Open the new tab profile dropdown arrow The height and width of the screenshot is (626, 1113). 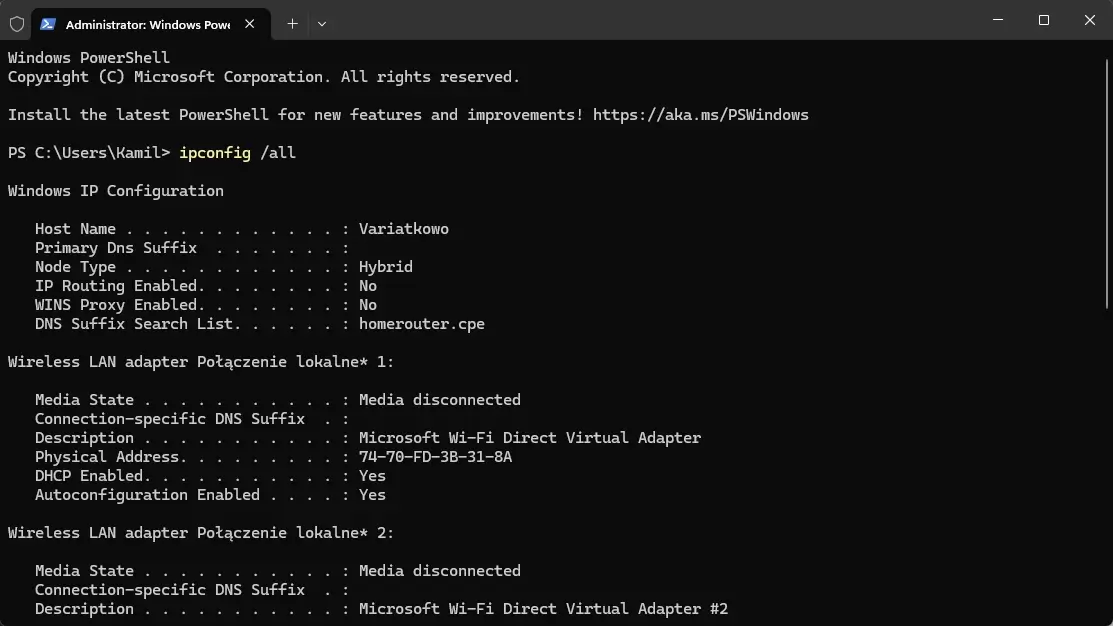(322, 24)
